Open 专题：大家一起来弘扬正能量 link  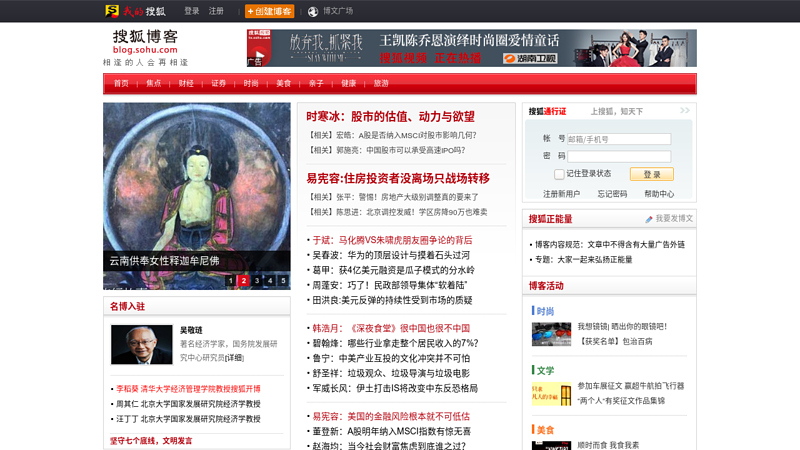pyautogui.click(x=583, y=259)
